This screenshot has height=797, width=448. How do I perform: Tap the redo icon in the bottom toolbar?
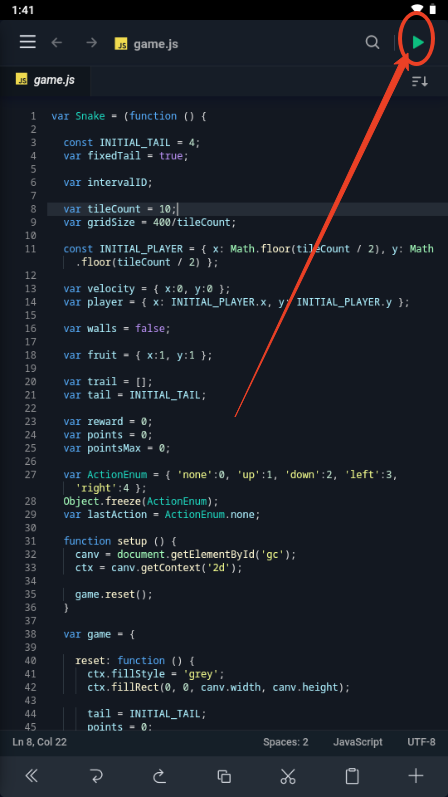coord(160,776)
